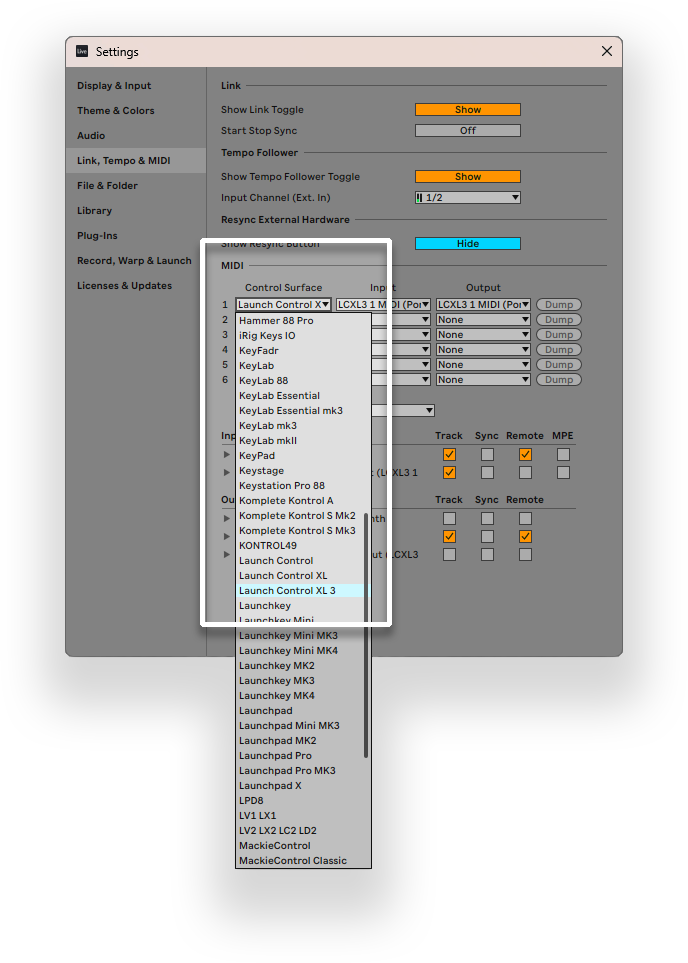The width and height of the screenshot is (688, 963).
Task: Select Launchpad Pro MK3 control surface
Action: [300, 771]
